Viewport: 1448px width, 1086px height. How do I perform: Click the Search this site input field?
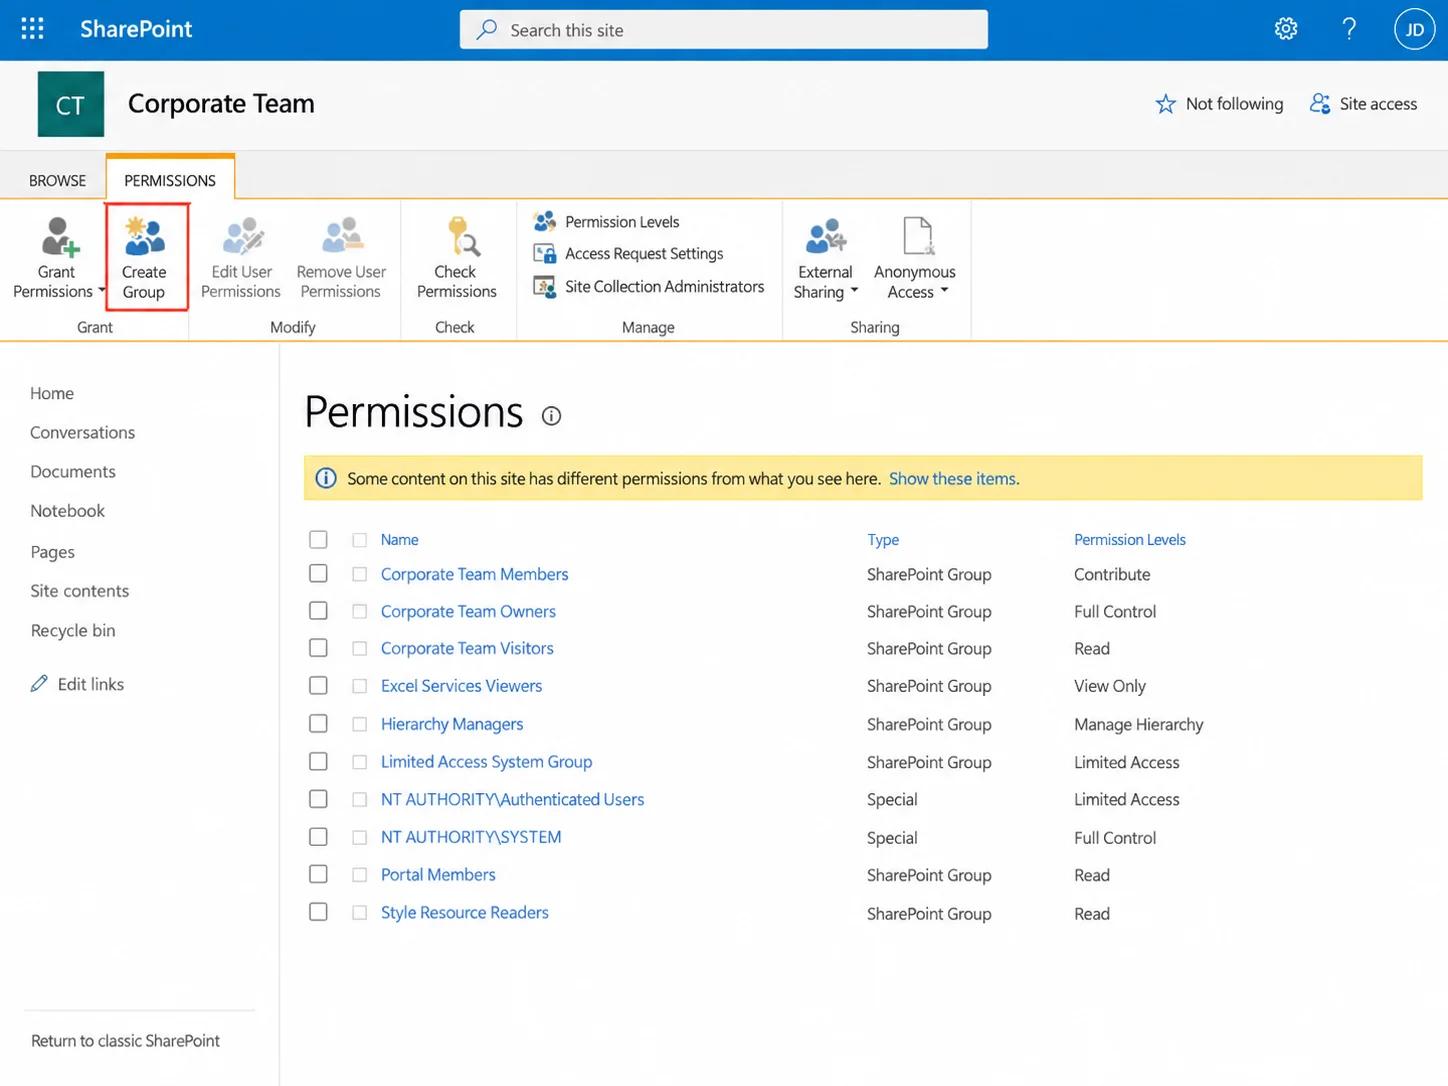coord(724,30)
